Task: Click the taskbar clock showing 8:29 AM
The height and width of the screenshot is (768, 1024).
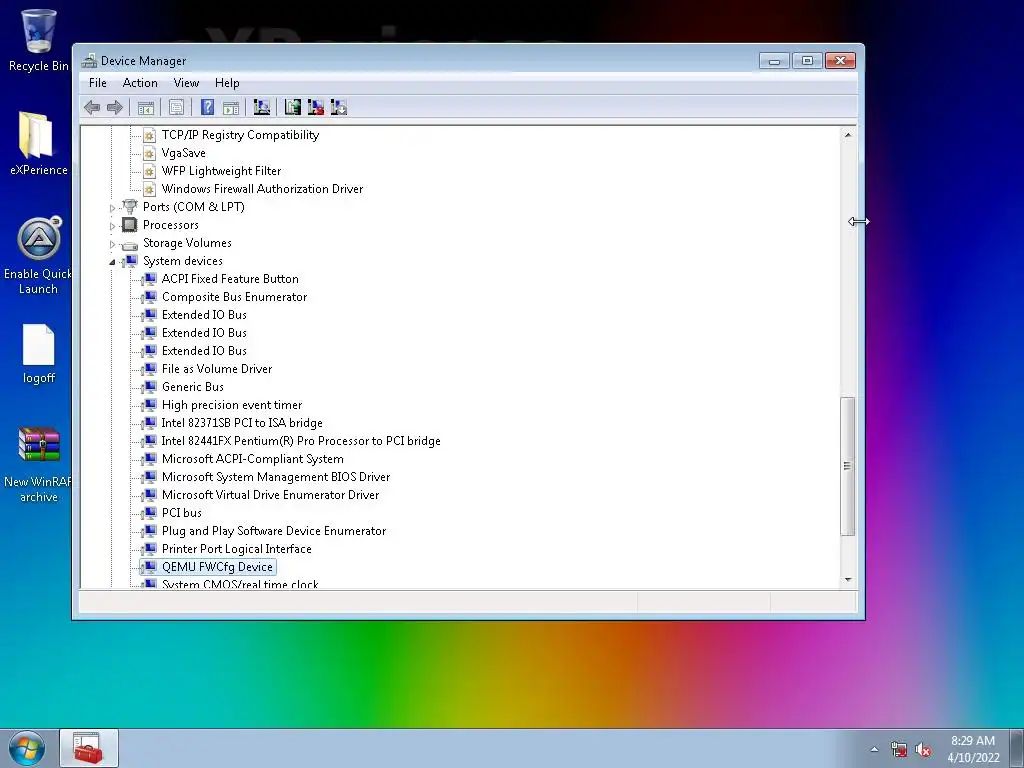Action: 973,749
